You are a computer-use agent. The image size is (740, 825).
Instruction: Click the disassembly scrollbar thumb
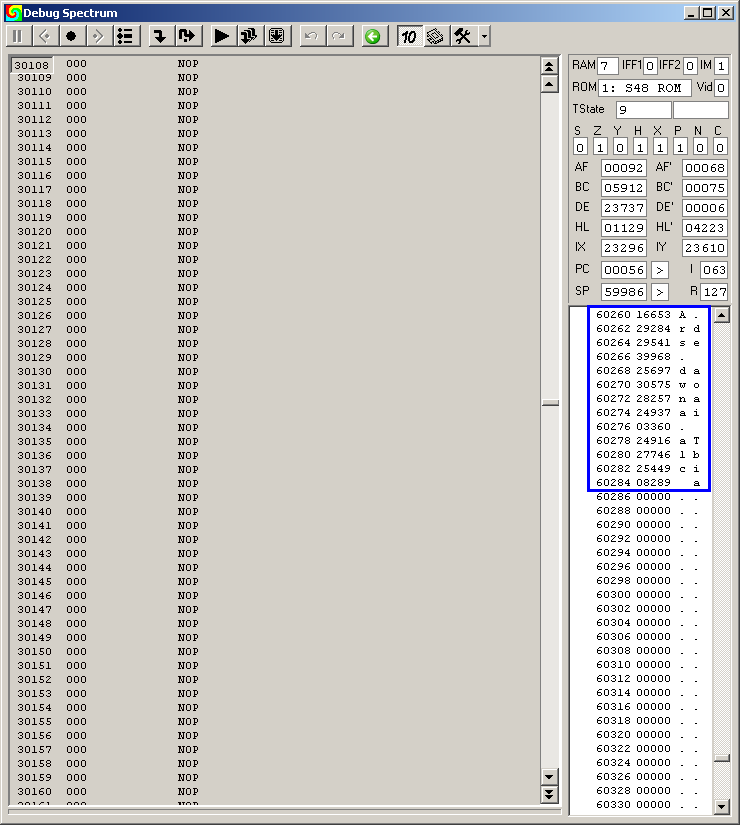tap(550, 404)
